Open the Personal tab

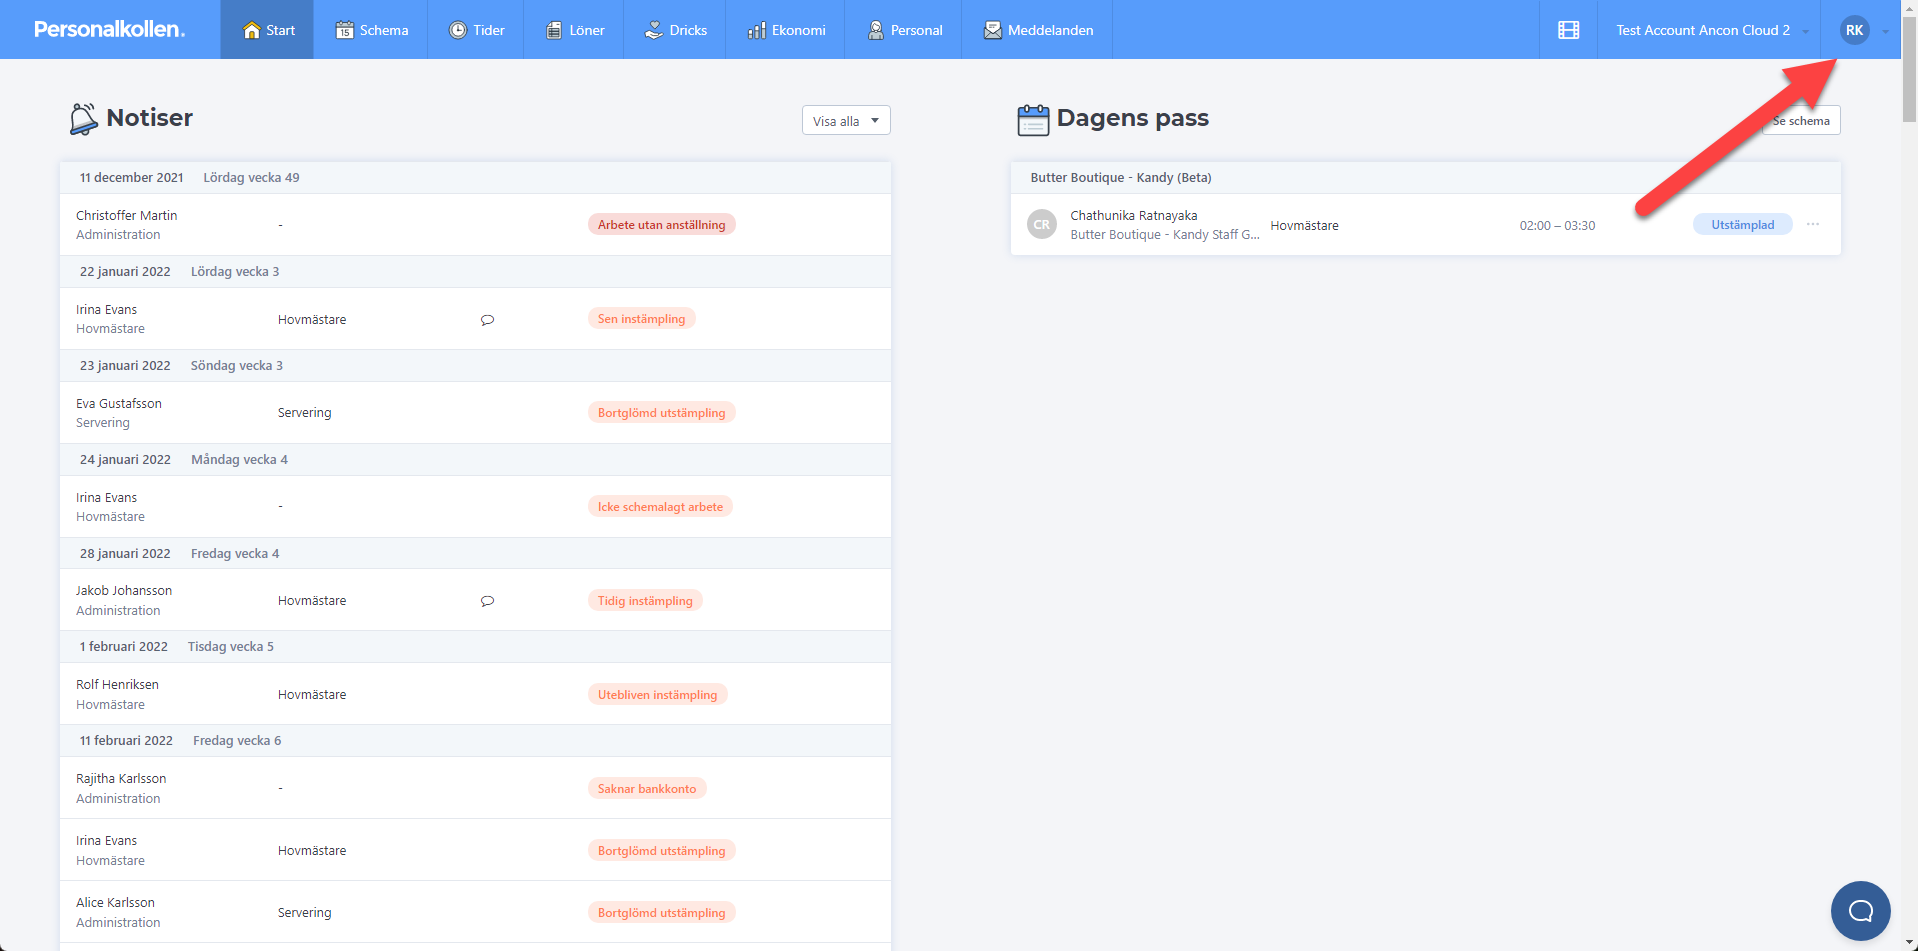[904, 30]
